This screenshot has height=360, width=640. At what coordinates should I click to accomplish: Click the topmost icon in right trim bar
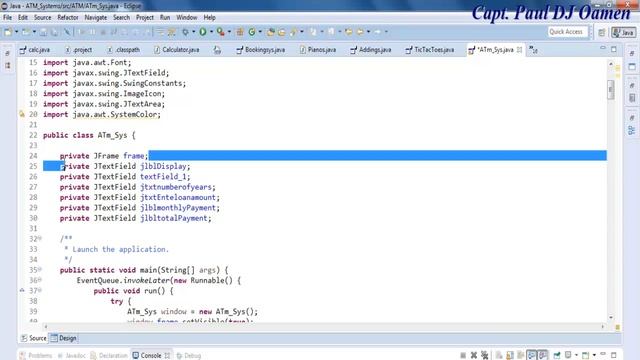[x=632, y=53]
